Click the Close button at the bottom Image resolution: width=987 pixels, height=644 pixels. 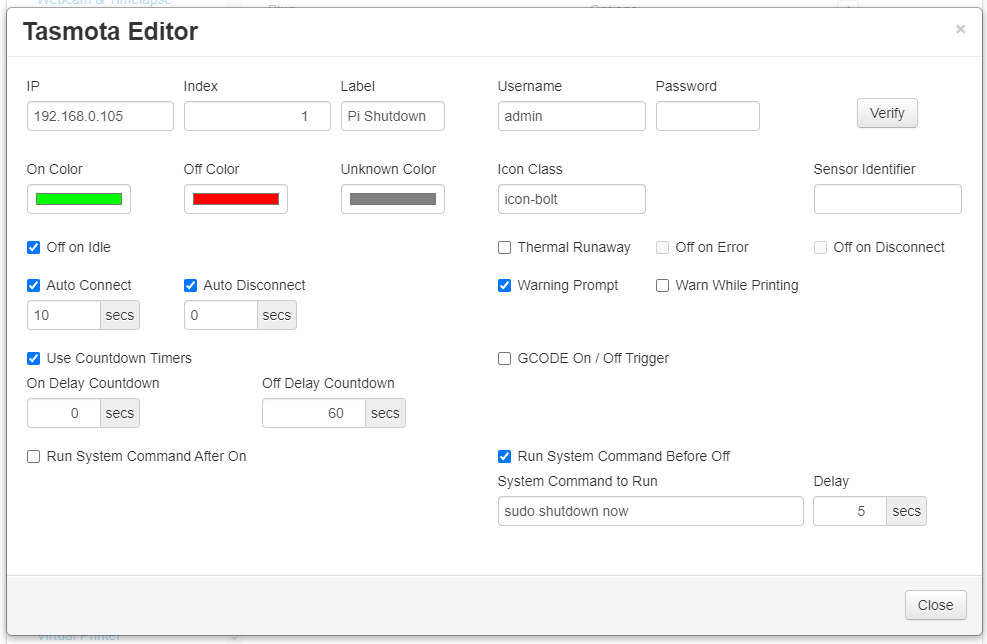[935, 605]
